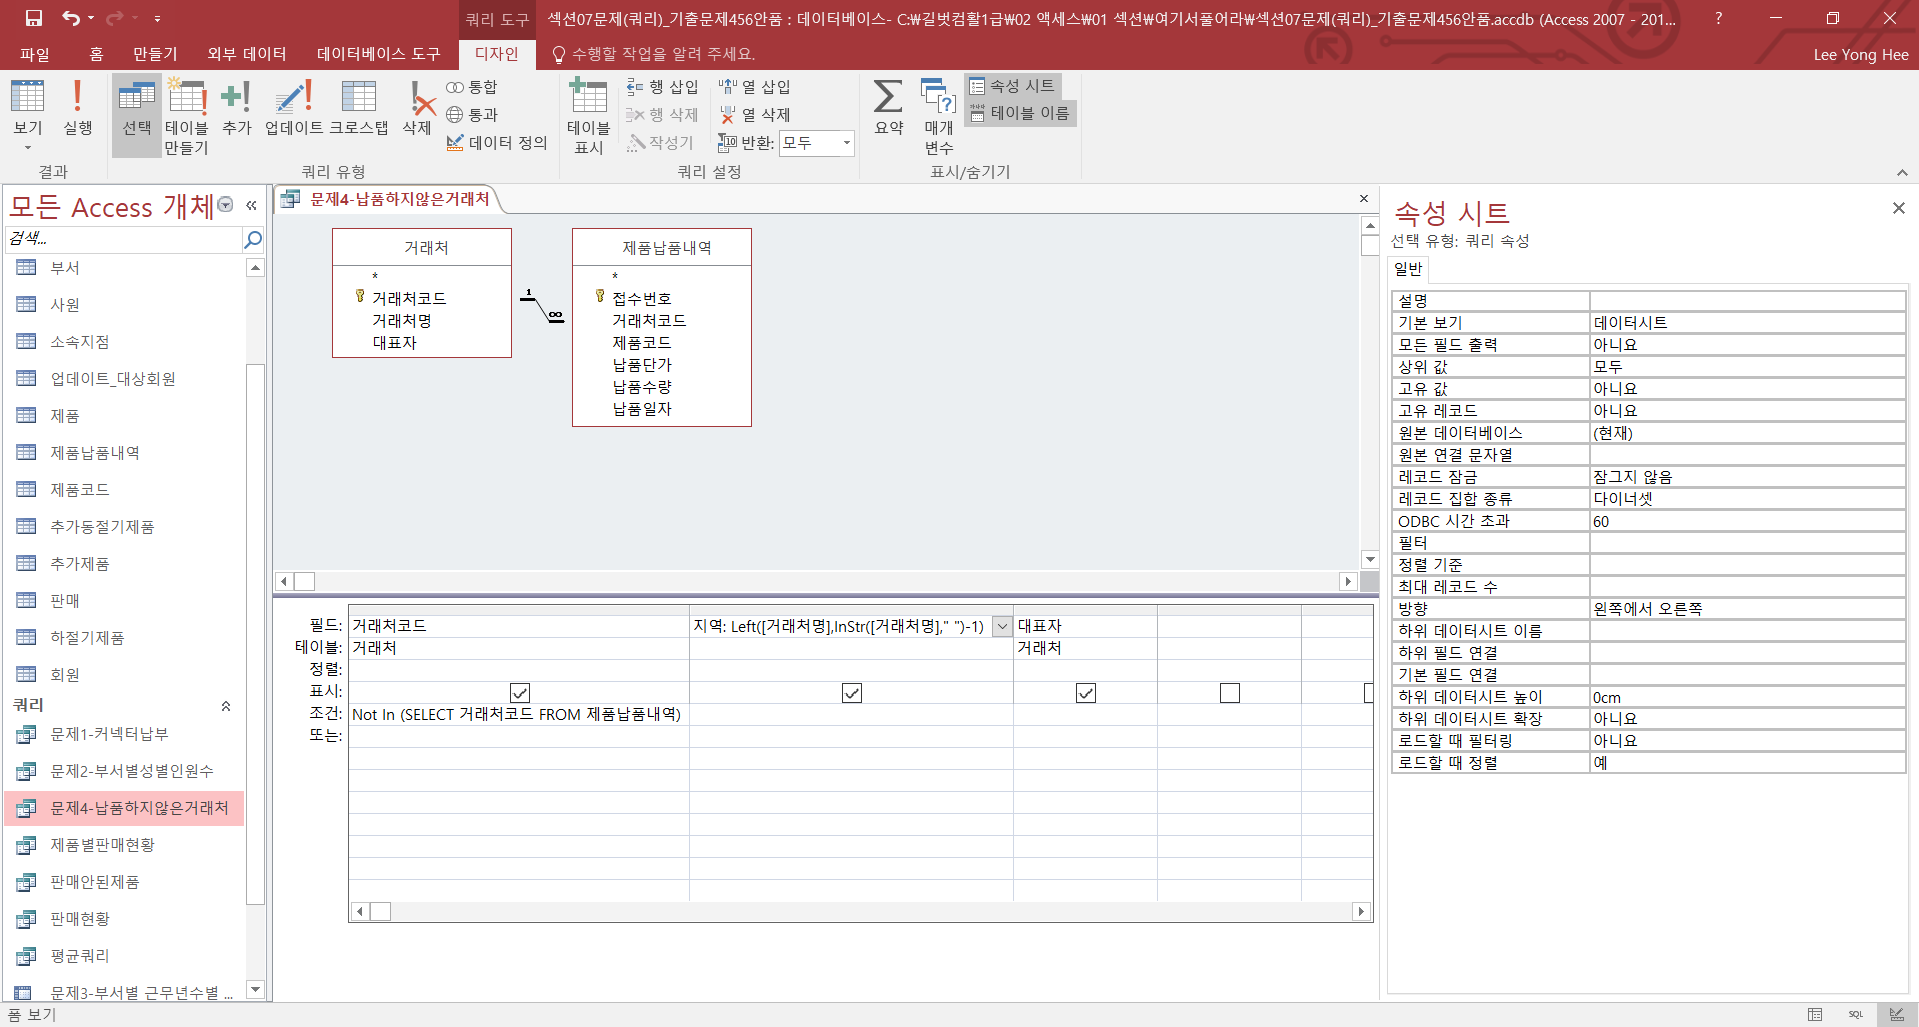The height and width of the screenshot is (1027, 1919).
Task: Click the query grid horizontal scrollbar
Action: [860, 911]
